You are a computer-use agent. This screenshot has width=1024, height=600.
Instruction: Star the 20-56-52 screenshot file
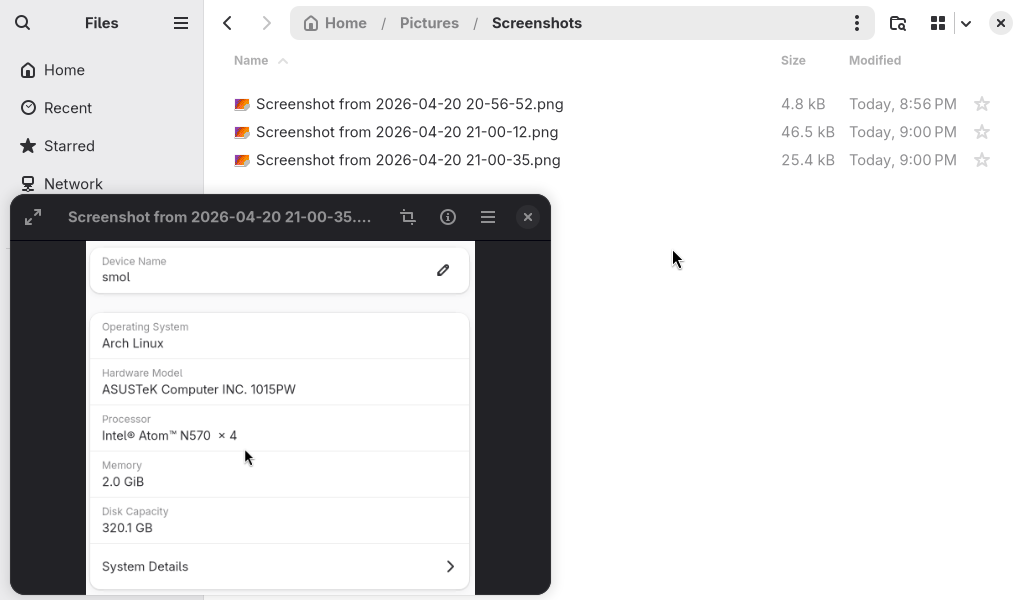(982, 104)
